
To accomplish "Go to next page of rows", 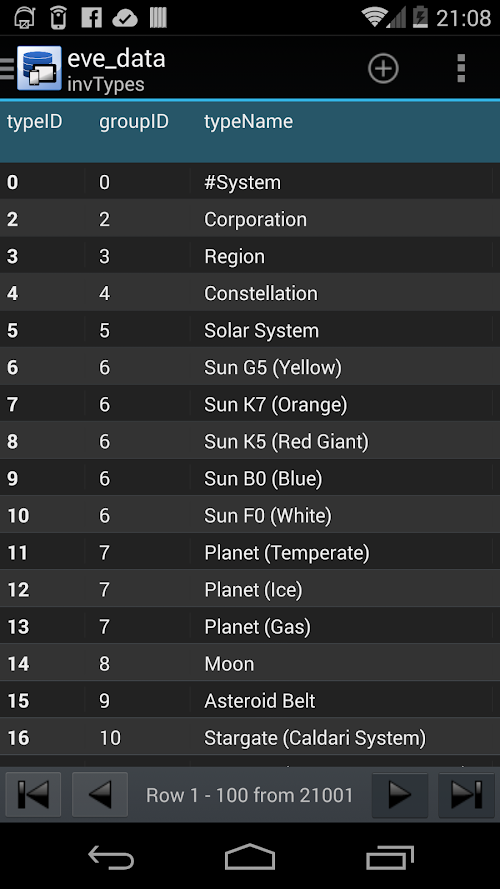I will (x=400, y=795).
